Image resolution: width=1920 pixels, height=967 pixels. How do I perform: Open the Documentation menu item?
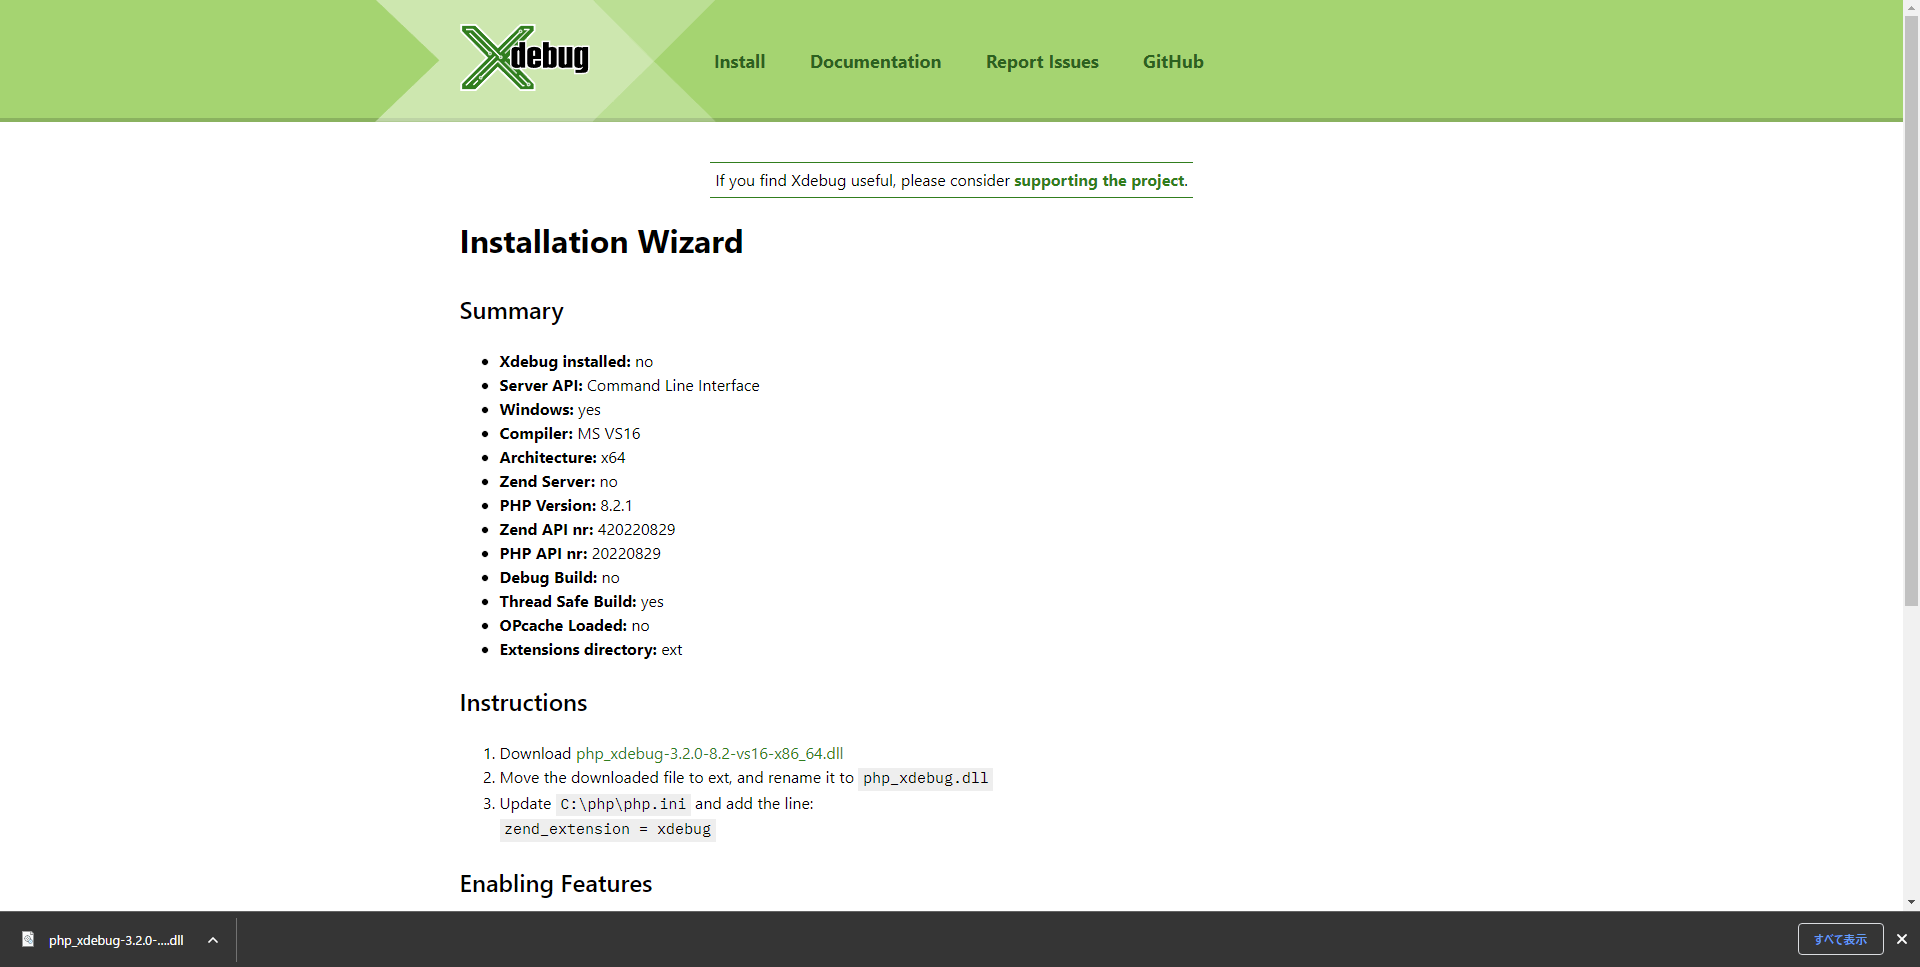875,62
